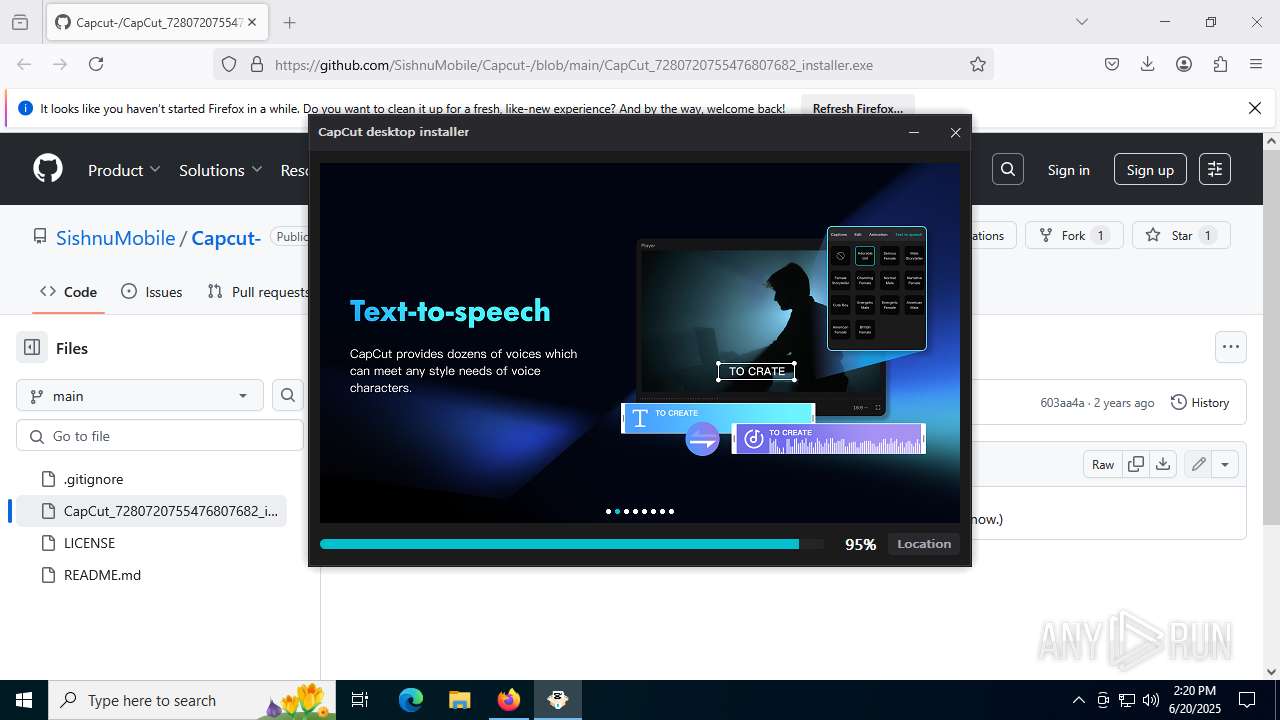The height and width of the screenshot is (720, 1280).
Task: Open the main branch selector dropdown
Action: (140, 396)
